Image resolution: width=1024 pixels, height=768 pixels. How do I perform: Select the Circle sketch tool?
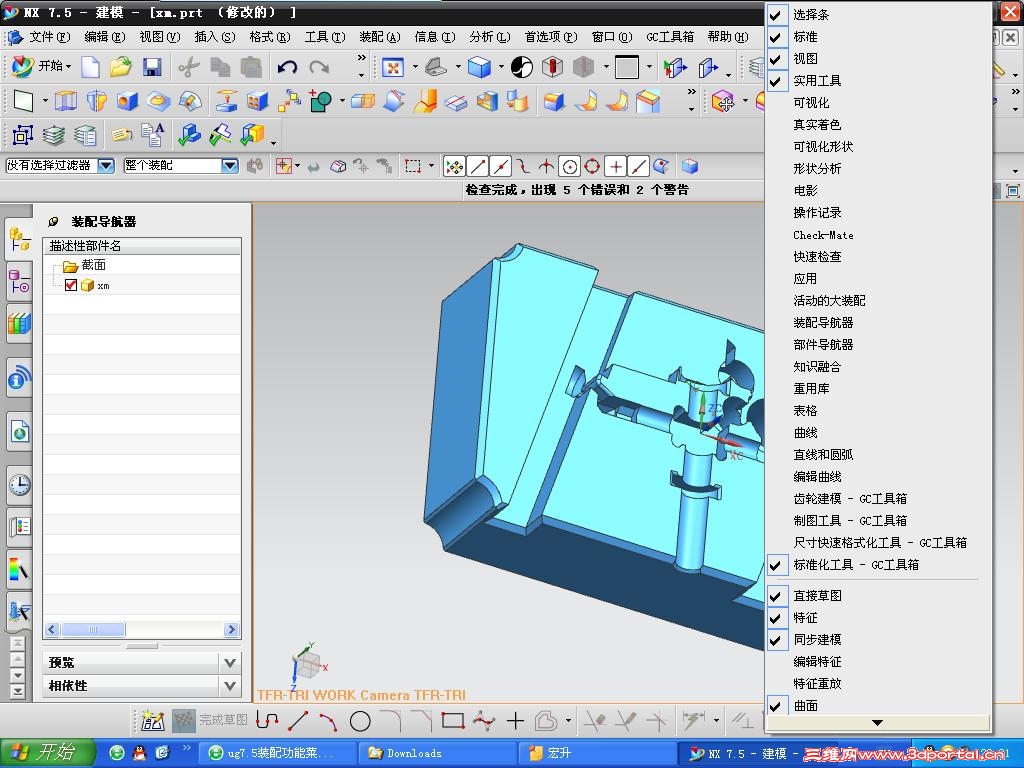click(360, 720)
